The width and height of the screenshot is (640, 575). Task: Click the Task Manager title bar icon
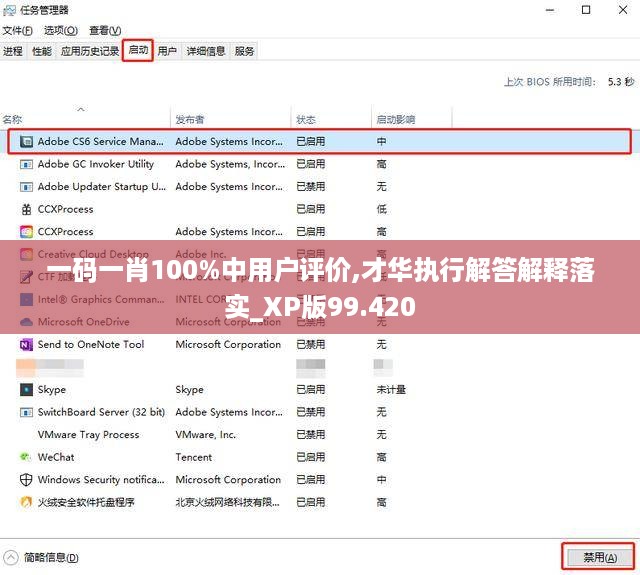tap(9, 10)
